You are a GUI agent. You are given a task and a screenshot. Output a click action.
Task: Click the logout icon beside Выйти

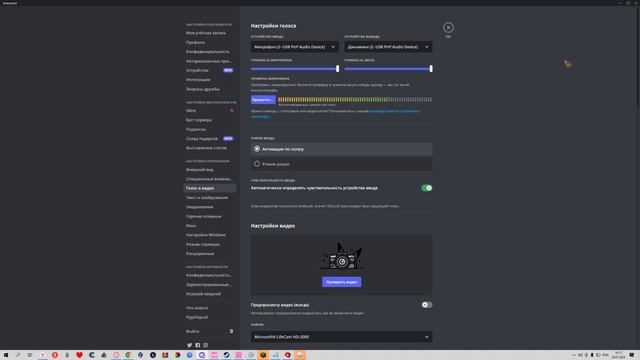tap(231, 331)
